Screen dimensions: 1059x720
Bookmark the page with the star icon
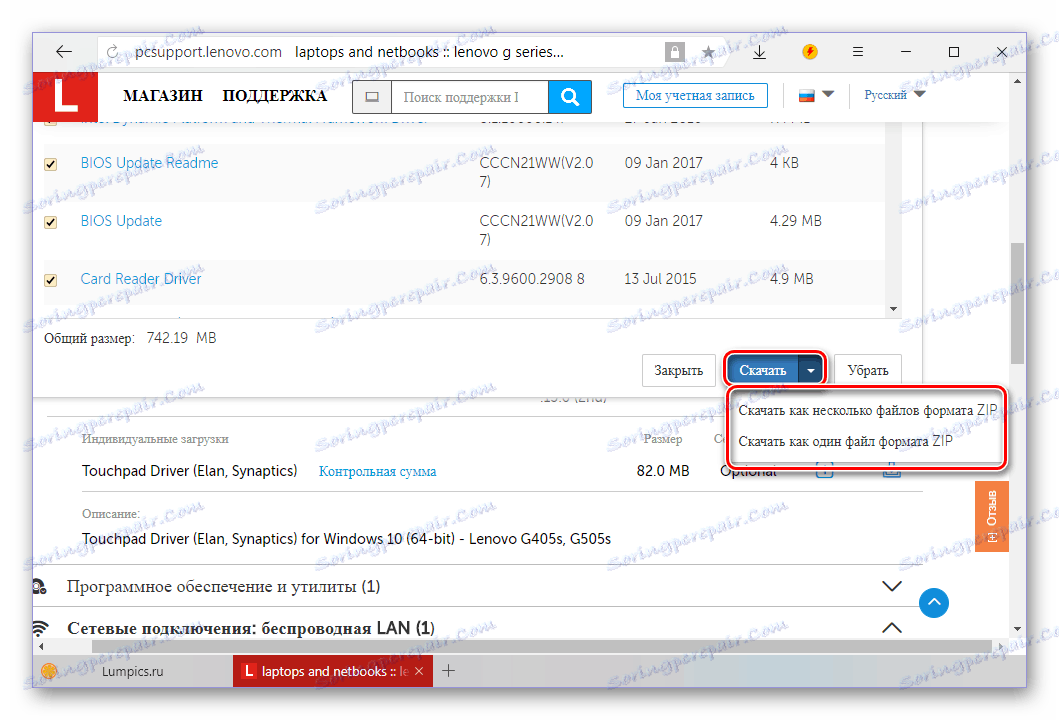coord(708,52)
